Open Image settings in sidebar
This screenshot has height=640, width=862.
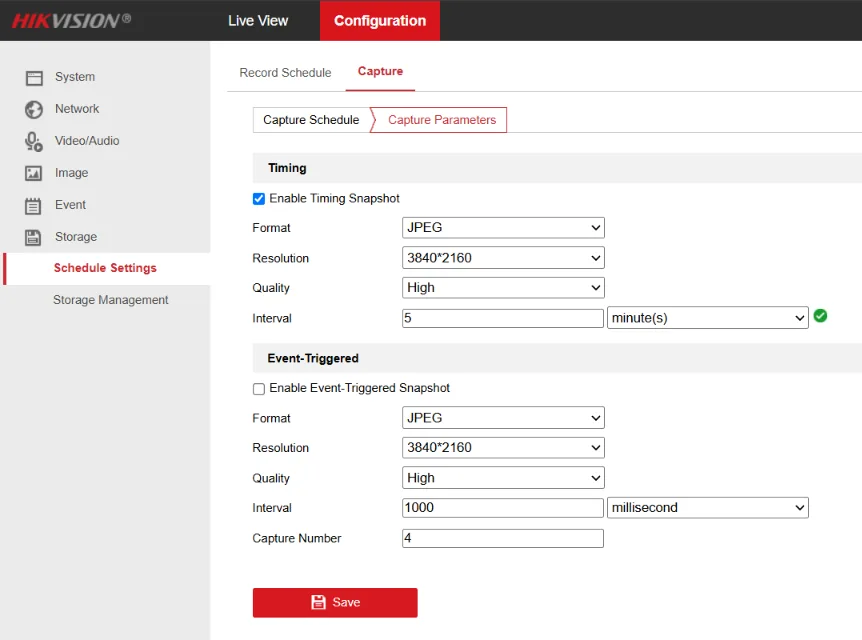click(71, 173)
